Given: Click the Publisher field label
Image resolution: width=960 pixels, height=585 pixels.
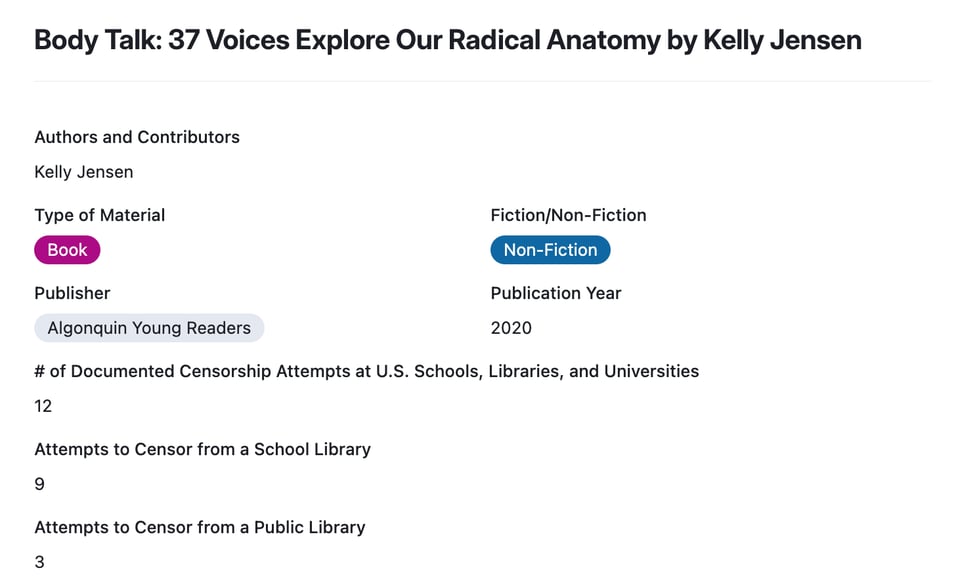Looking at the screenshot, I should pyautogui.click(x=72, y=293).
